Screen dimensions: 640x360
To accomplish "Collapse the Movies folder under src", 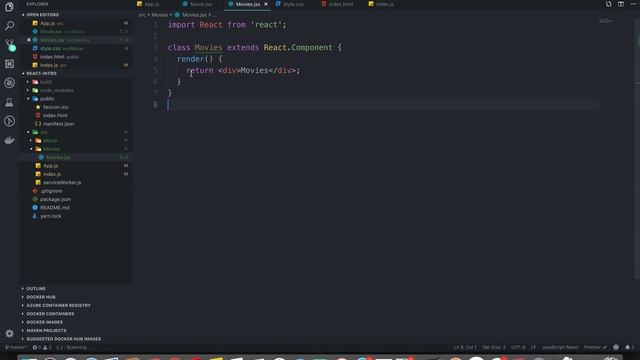I will (51, 149).
